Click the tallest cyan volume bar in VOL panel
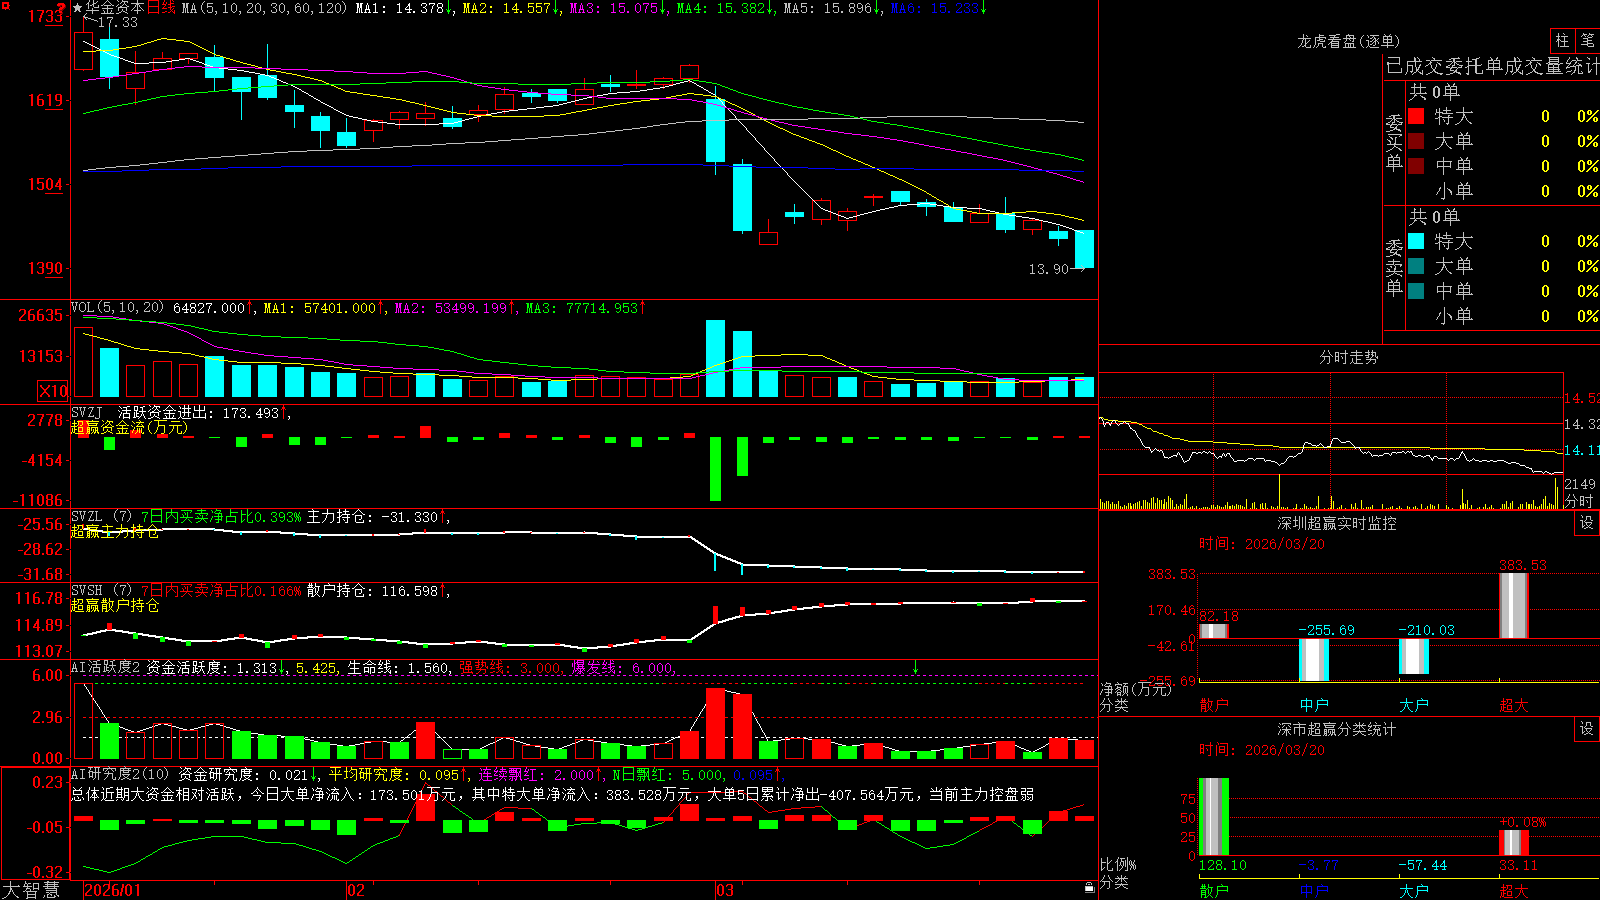The image size is (1600, 900). pyautogui.click(x=715, y=359)
